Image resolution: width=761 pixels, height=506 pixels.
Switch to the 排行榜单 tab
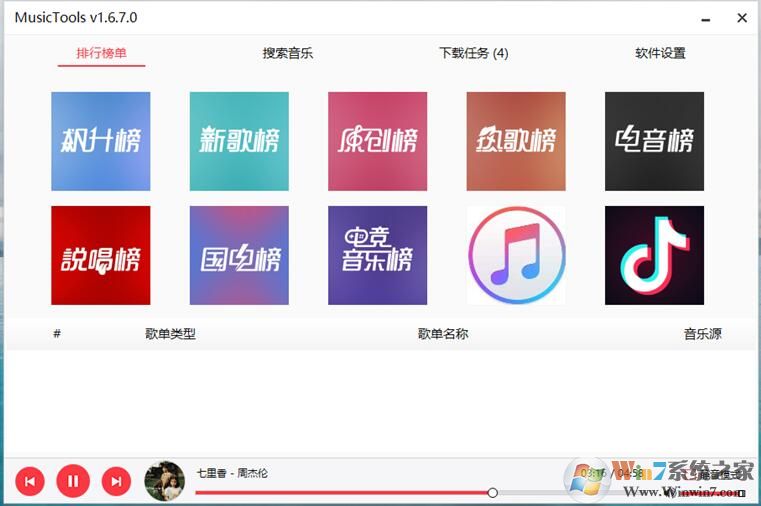pos(101,53)
